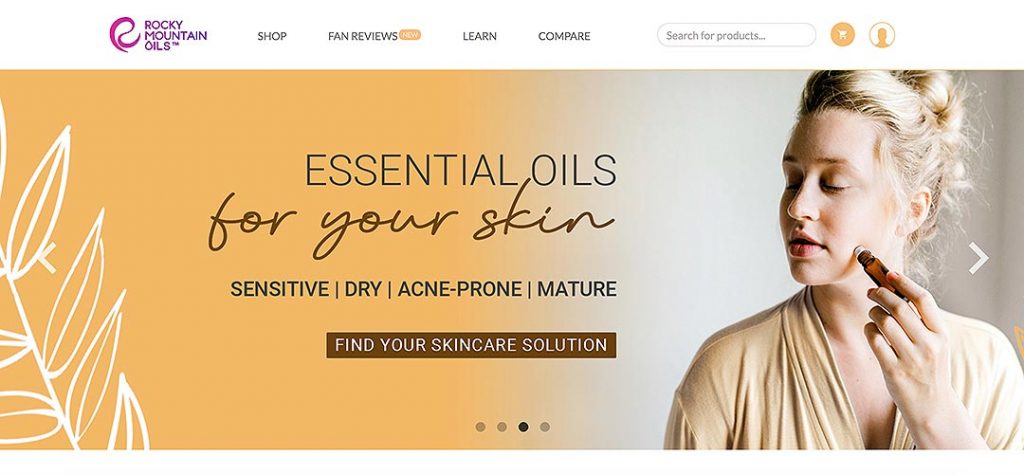Show the previous banner slide arrow

point(48,258)
